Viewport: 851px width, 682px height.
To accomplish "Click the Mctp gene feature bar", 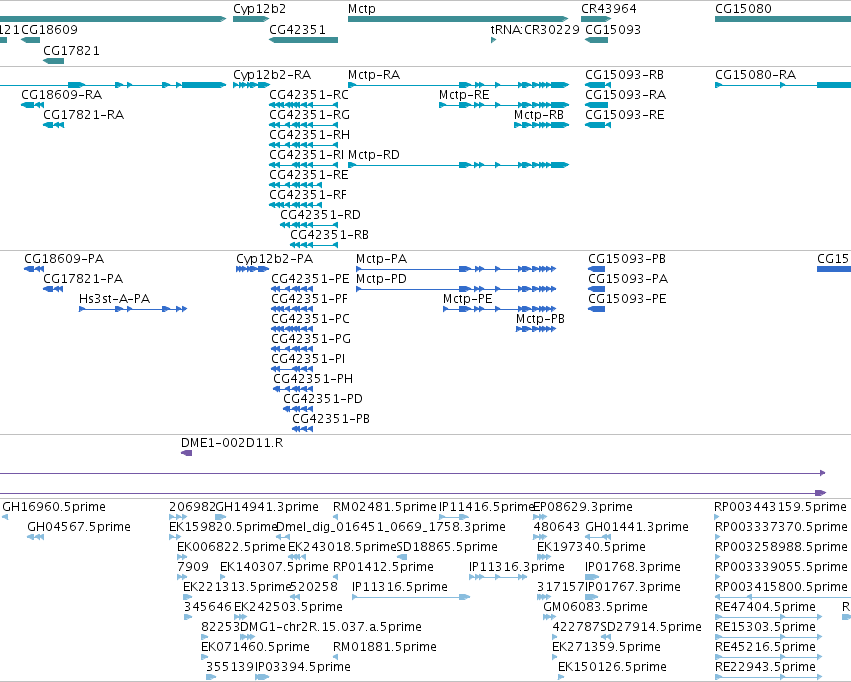I will tap(458, 19).
